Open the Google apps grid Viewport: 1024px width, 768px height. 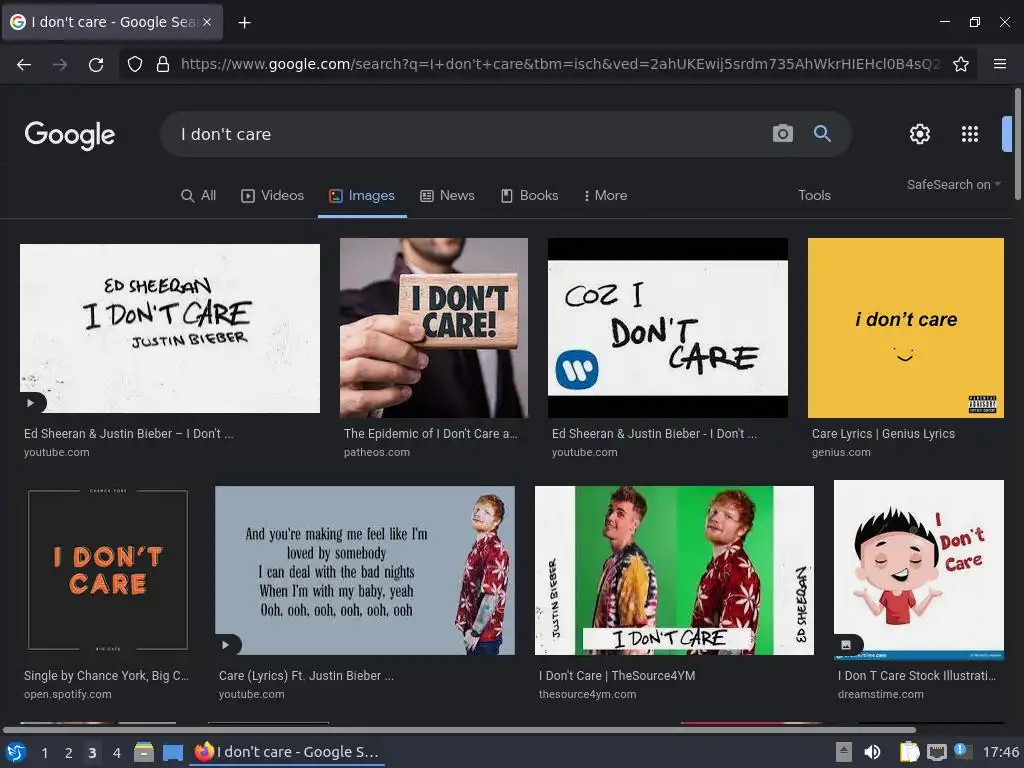(970, 134)
